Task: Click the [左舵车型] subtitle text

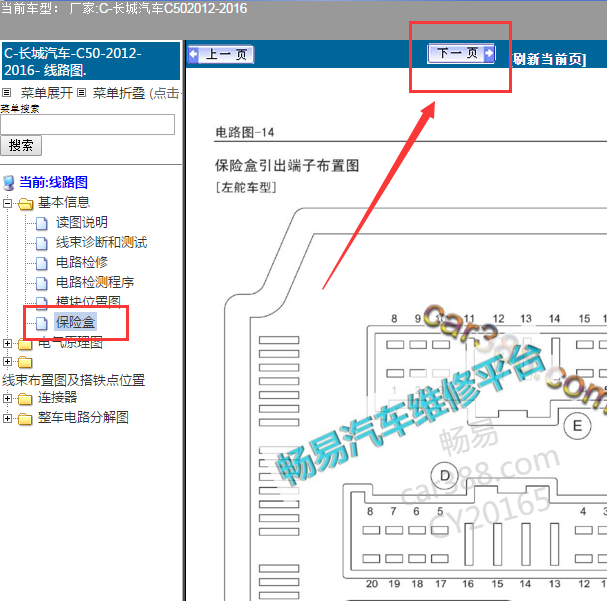Action: (x=246, y=188)
